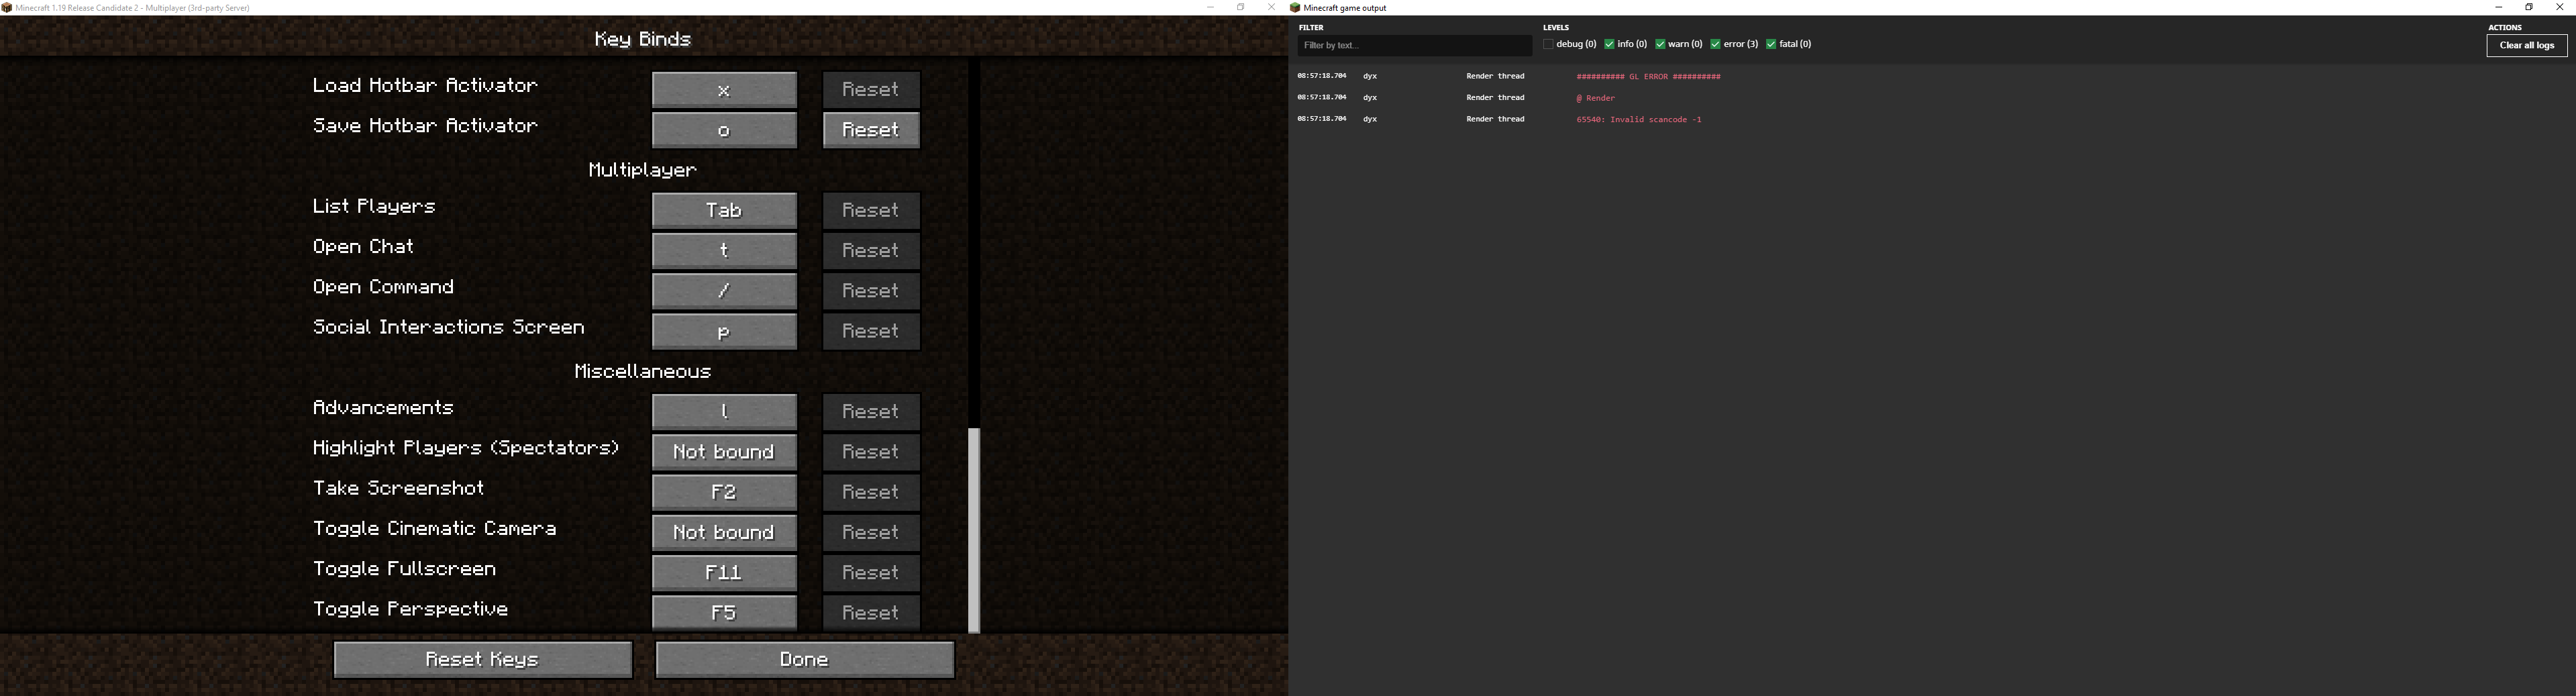2576x696 pixels.
Task: Select the Invalid scancode error log line
Action: click(1638, 120)
